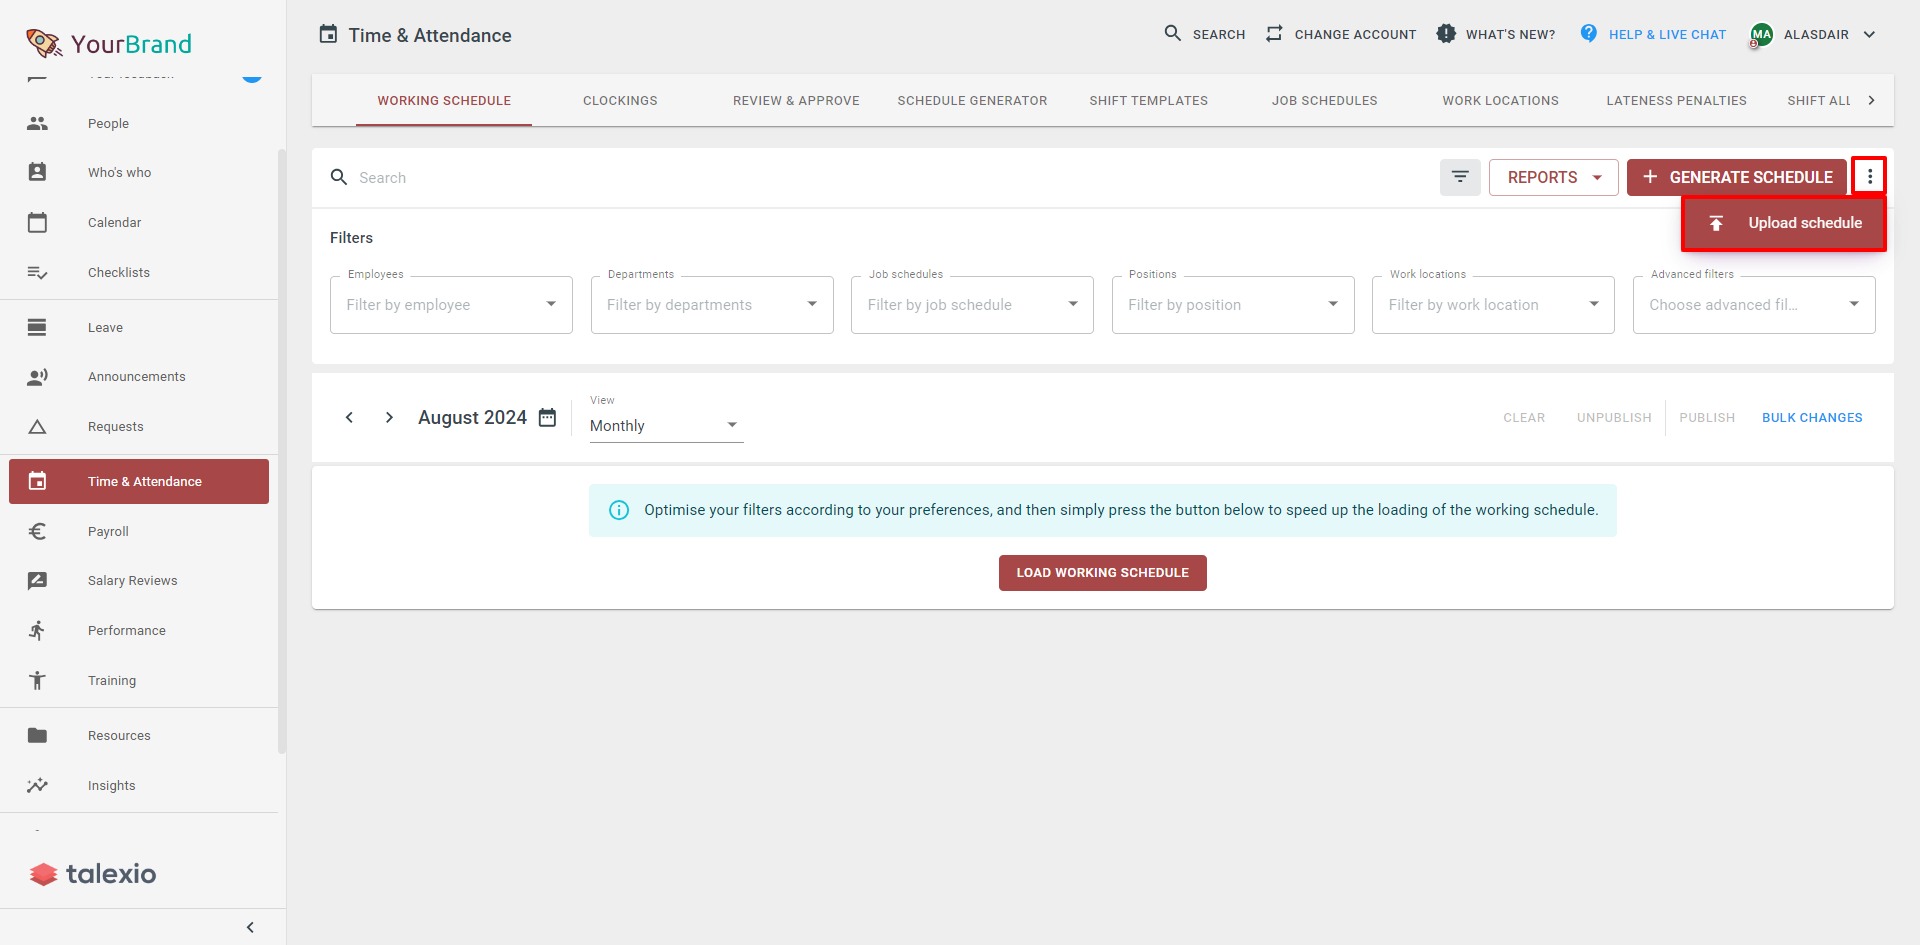Switch to Clockings tab
The width and height of the screenshot is (1920, 945).
(x=620, y=100)
